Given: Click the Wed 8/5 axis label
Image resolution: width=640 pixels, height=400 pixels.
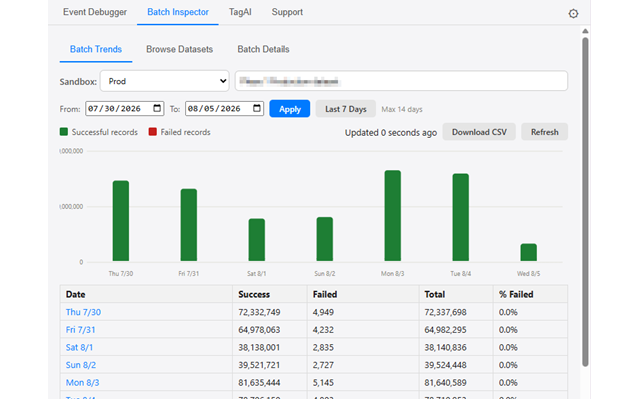Looking at the screenshot, I should click(529, 273).
